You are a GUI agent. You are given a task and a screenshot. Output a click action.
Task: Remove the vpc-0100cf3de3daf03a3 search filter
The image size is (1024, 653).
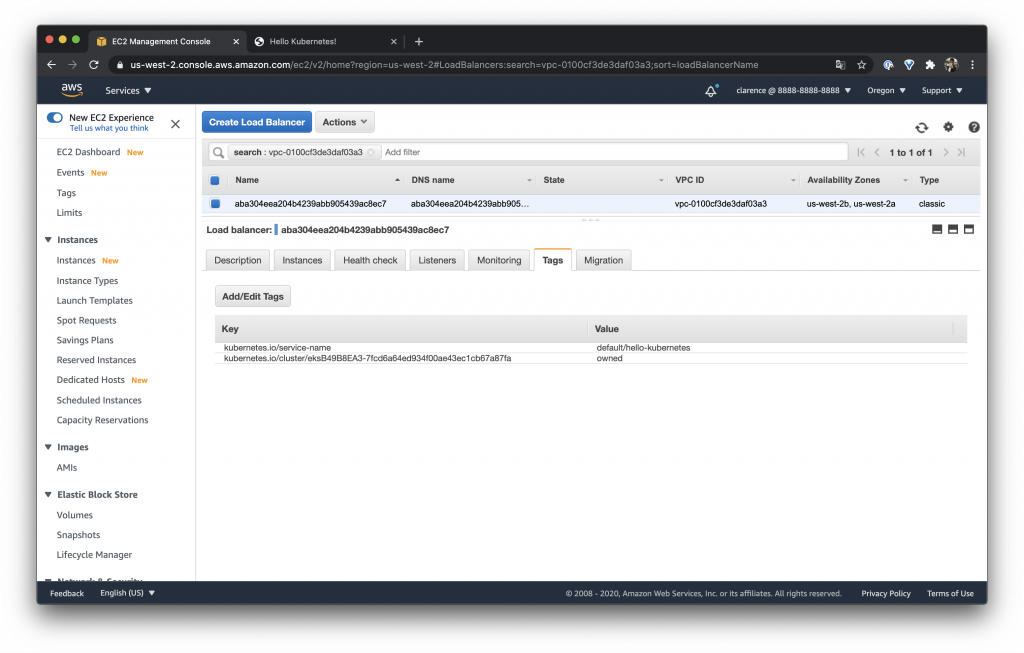(x=370, y=152)
